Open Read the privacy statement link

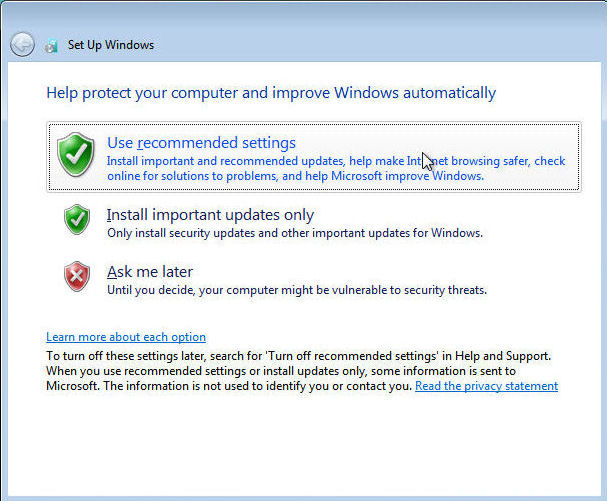click(x=486, y=386)
